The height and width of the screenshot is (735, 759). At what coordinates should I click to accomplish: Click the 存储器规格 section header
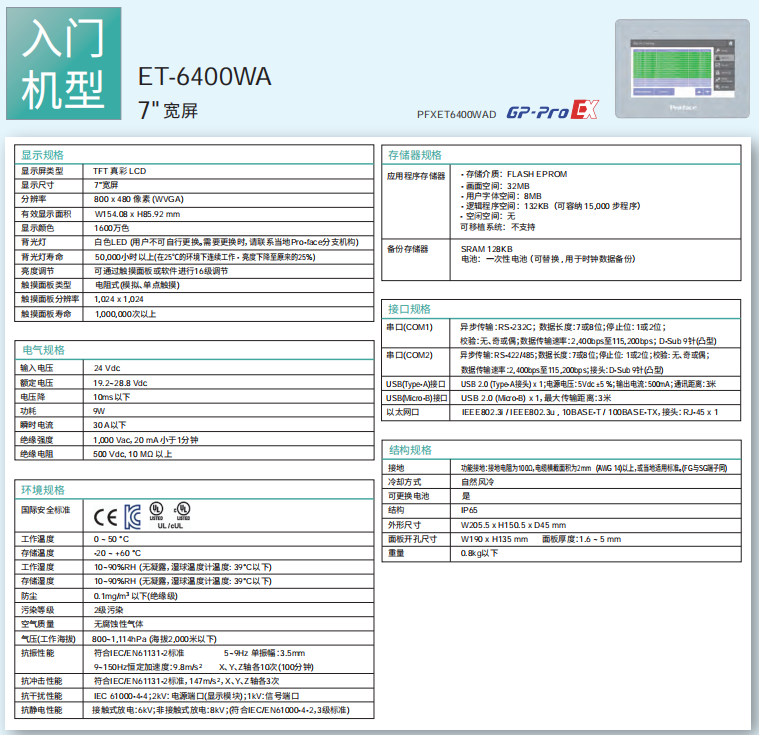[x=415, y=155]
